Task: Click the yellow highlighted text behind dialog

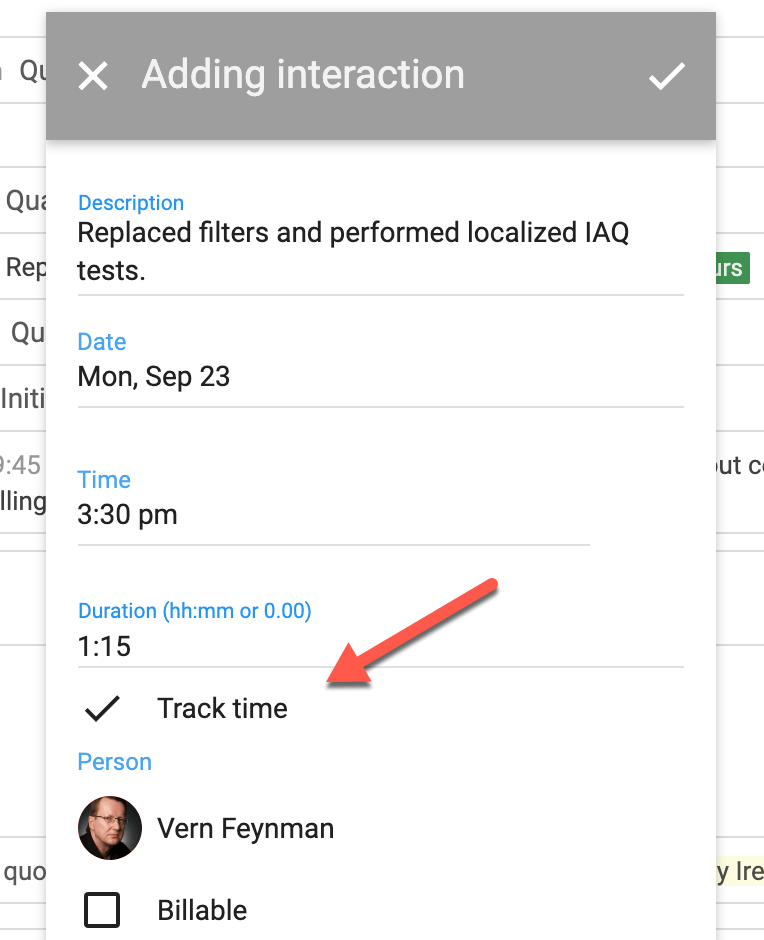Action: click(740, 871)
